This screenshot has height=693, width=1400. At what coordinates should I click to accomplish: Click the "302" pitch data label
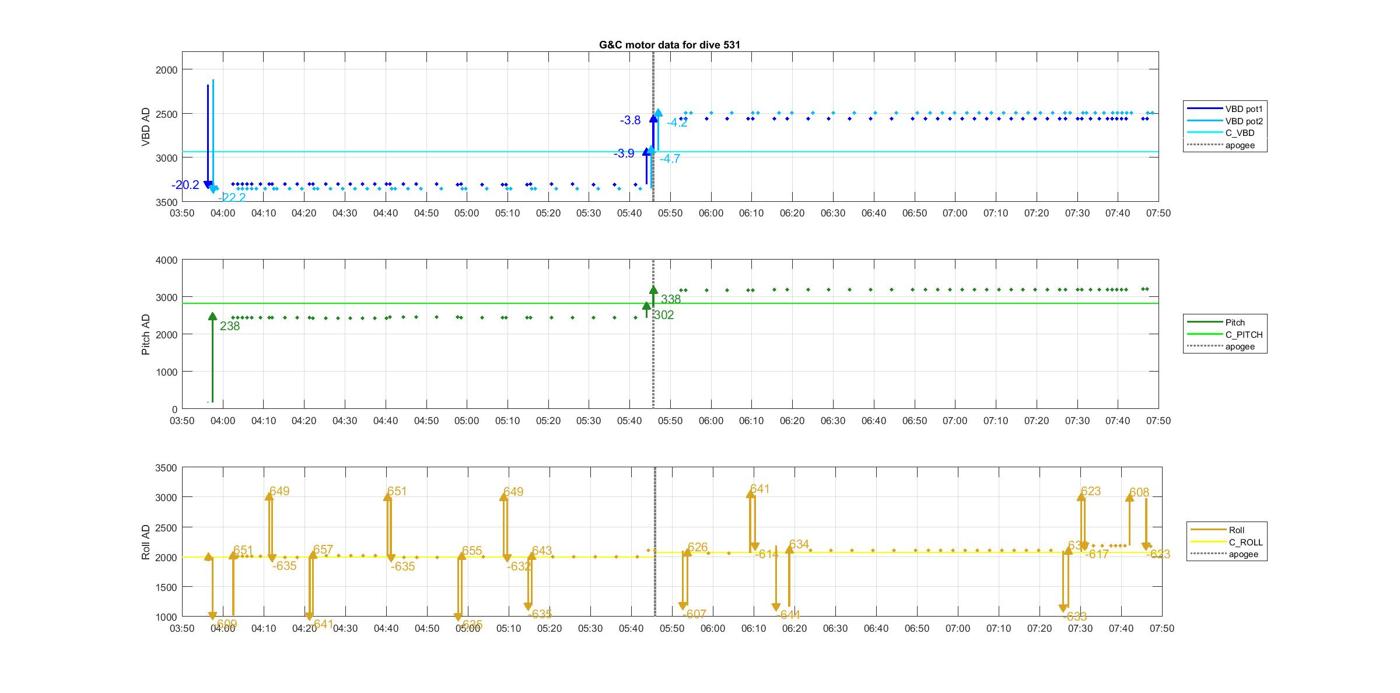click(663, 315)
